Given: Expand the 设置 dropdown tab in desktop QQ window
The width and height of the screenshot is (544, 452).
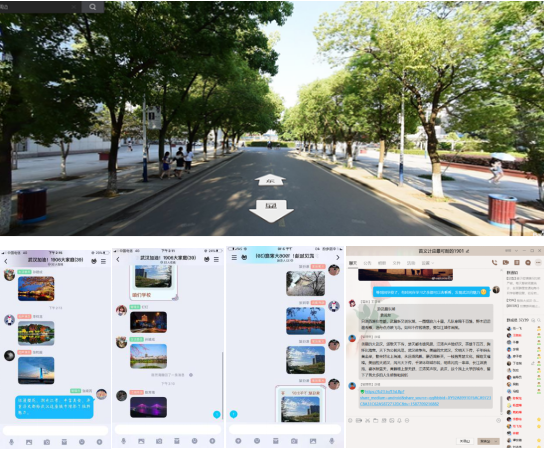Looking at the screenshot, I should (x=427, y=263).
